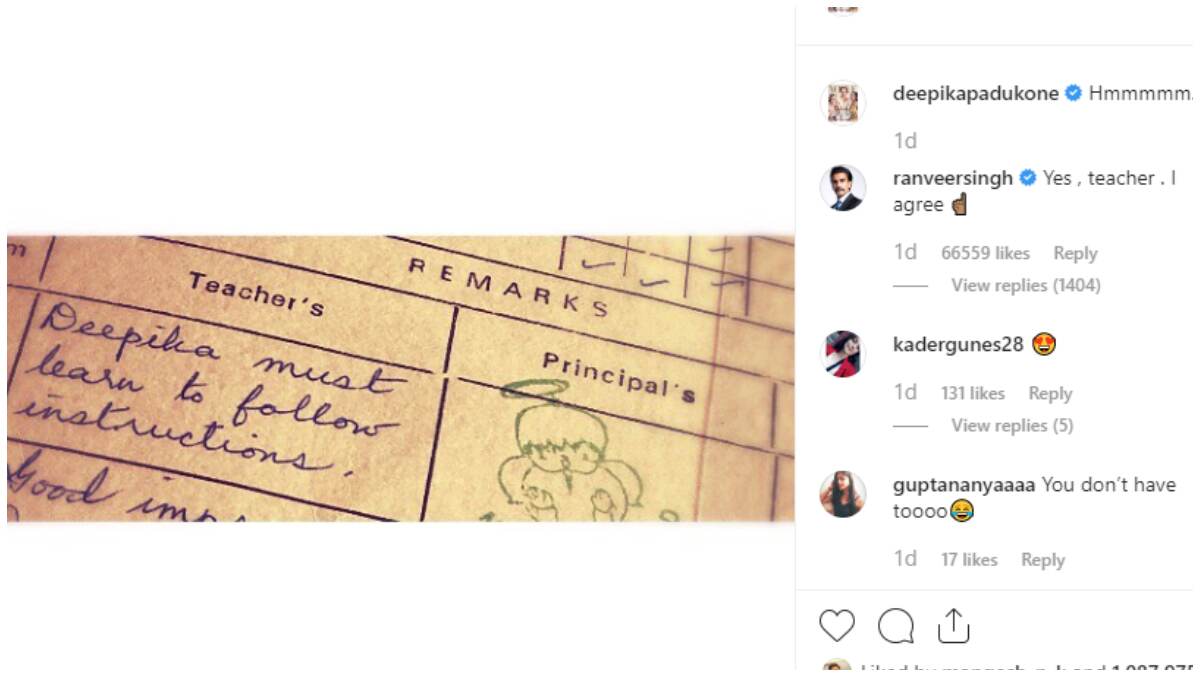1200x677 pixels.
Task: Open the ranveersingh username link
Action: click(x=952, y=179)
